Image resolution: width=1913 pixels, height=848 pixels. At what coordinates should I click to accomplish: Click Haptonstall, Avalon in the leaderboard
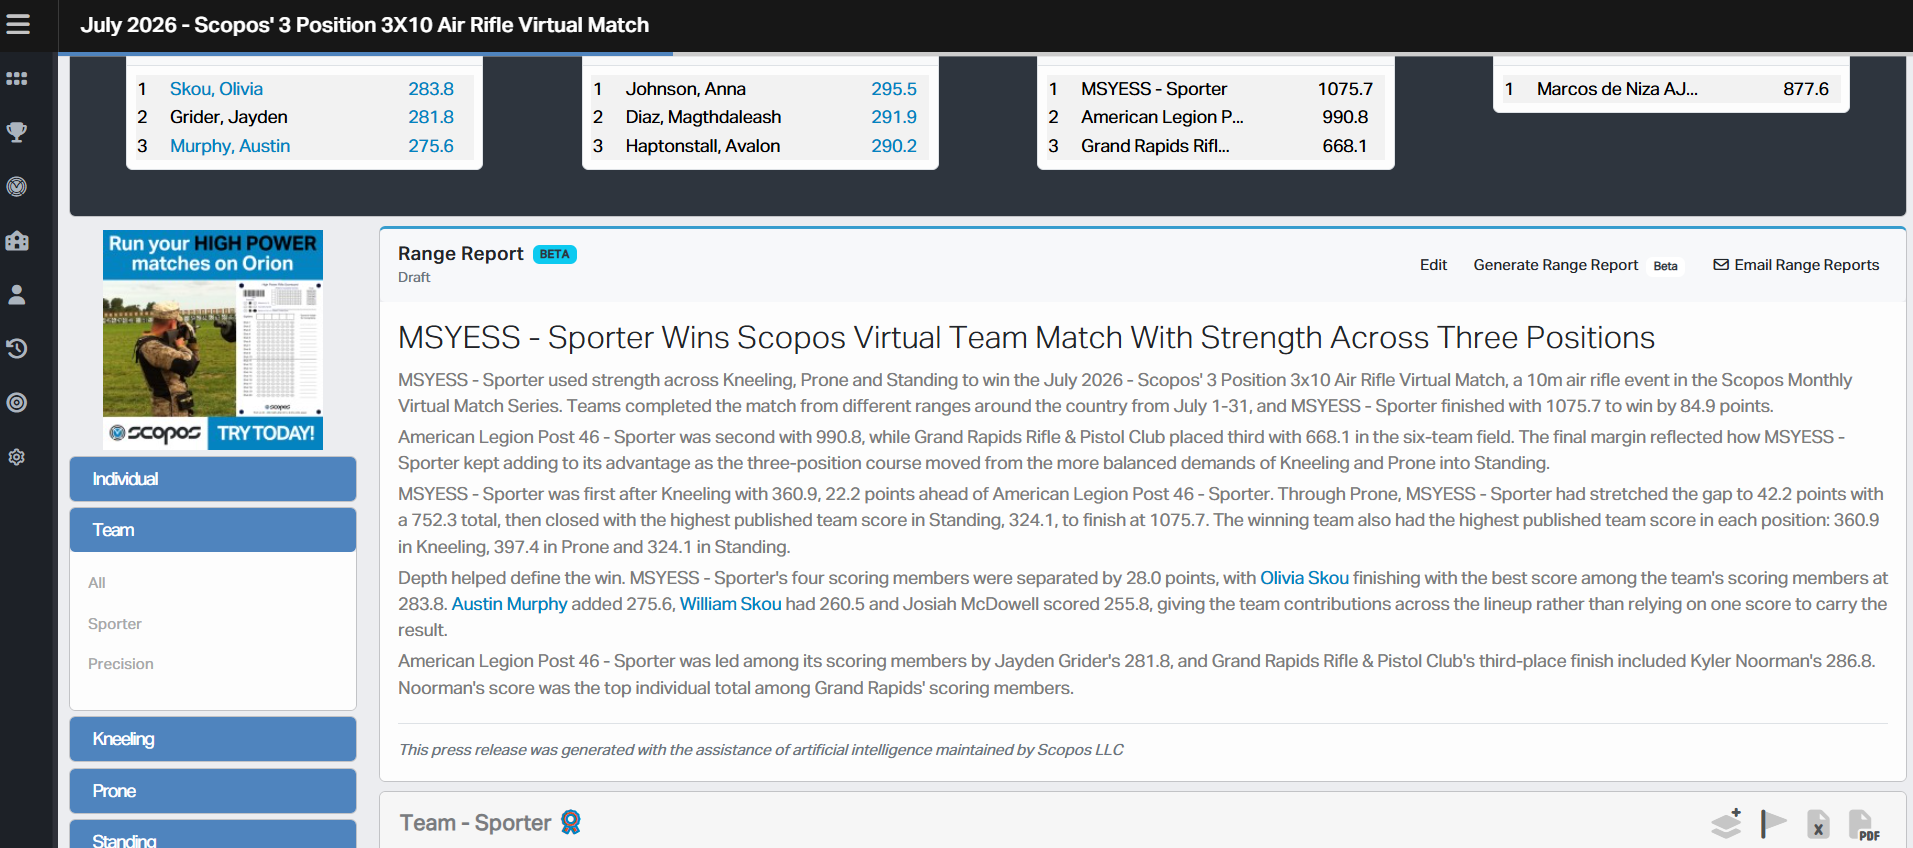point(703,146)
